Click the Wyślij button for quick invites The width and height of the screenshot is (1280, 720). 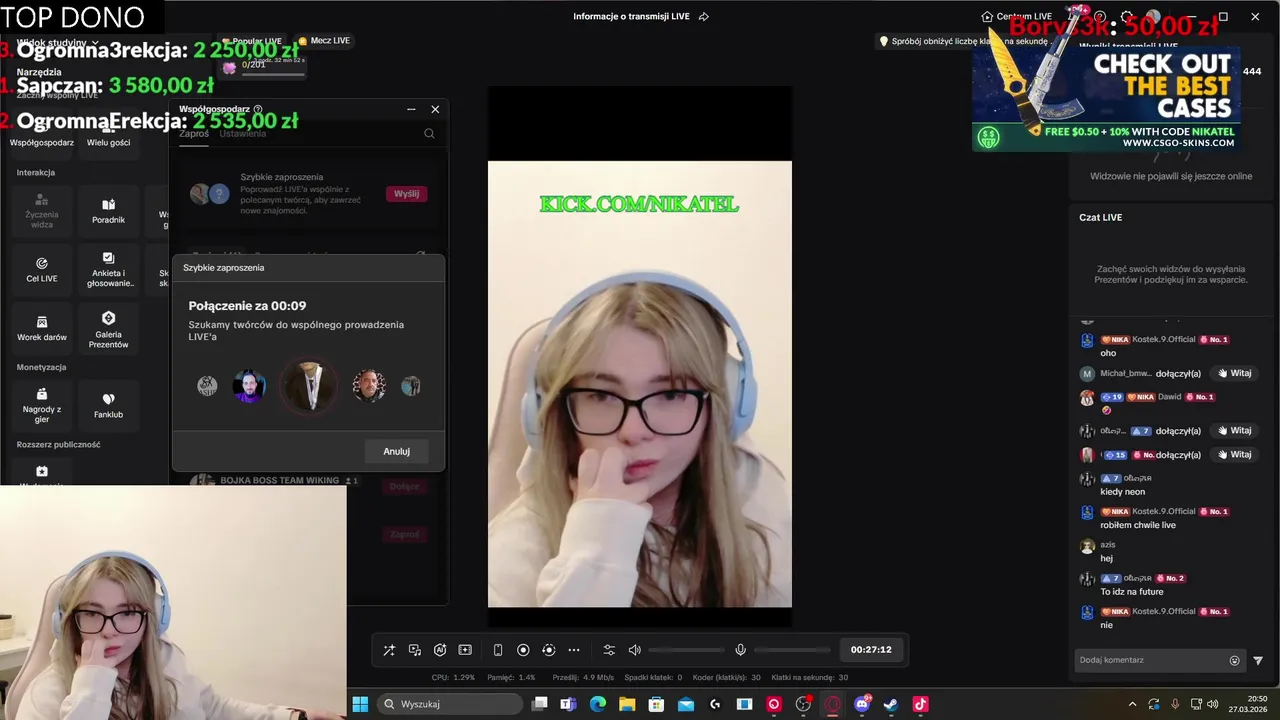point(406,194)
